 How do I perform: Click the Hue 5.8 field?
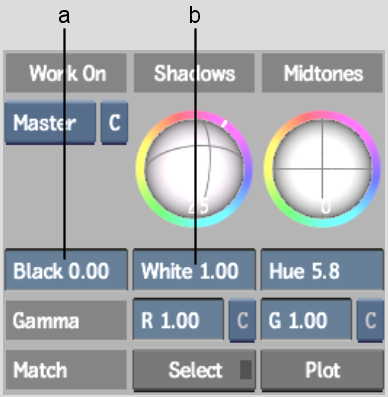(x=322, y=270)
